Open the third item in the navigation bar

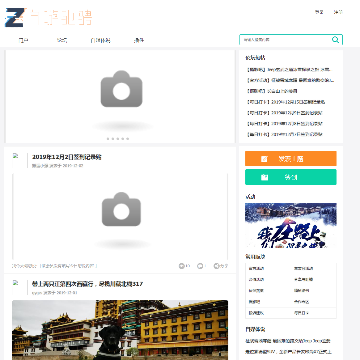coord(100,40)
